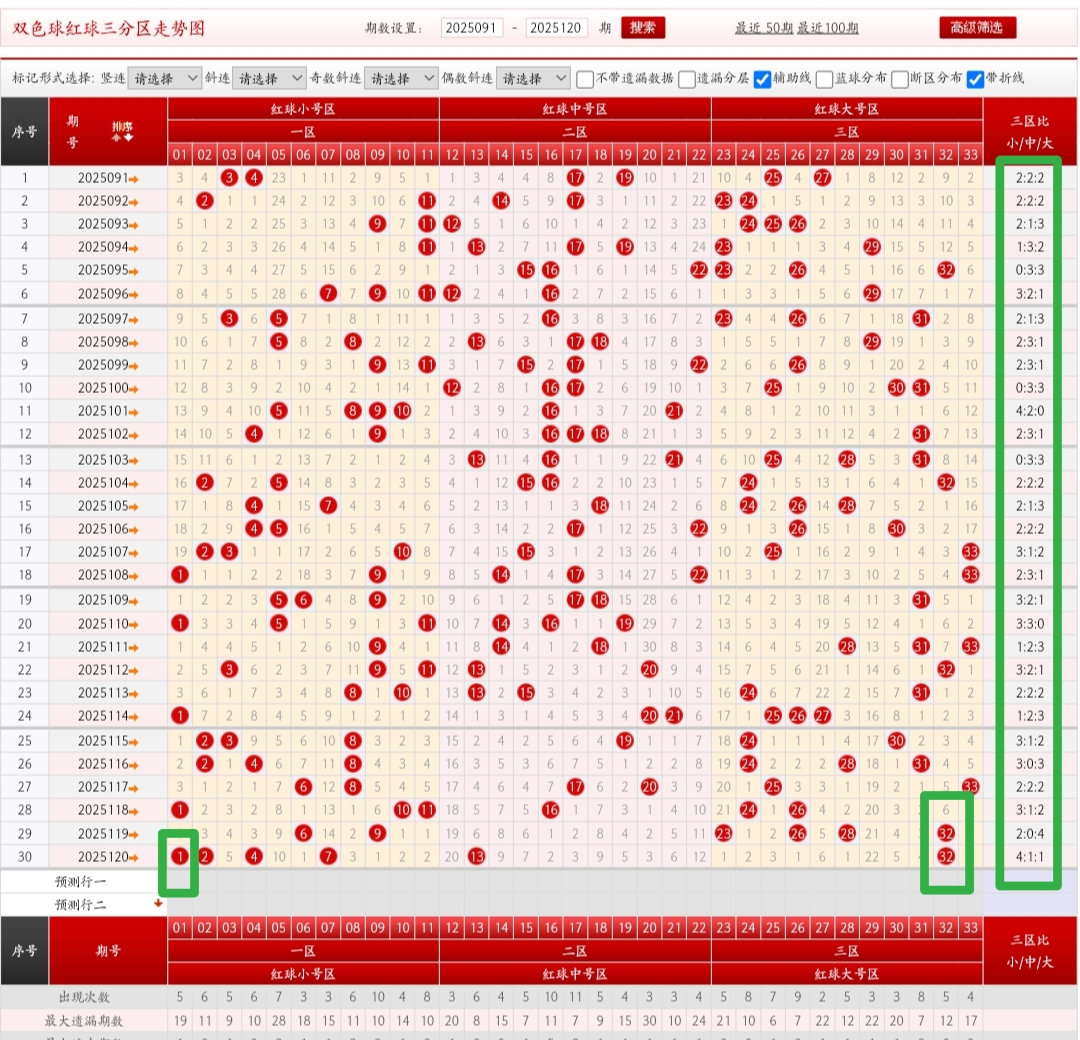
Task: Click the 预测行二 prediction row label
Action: (81, 905)
